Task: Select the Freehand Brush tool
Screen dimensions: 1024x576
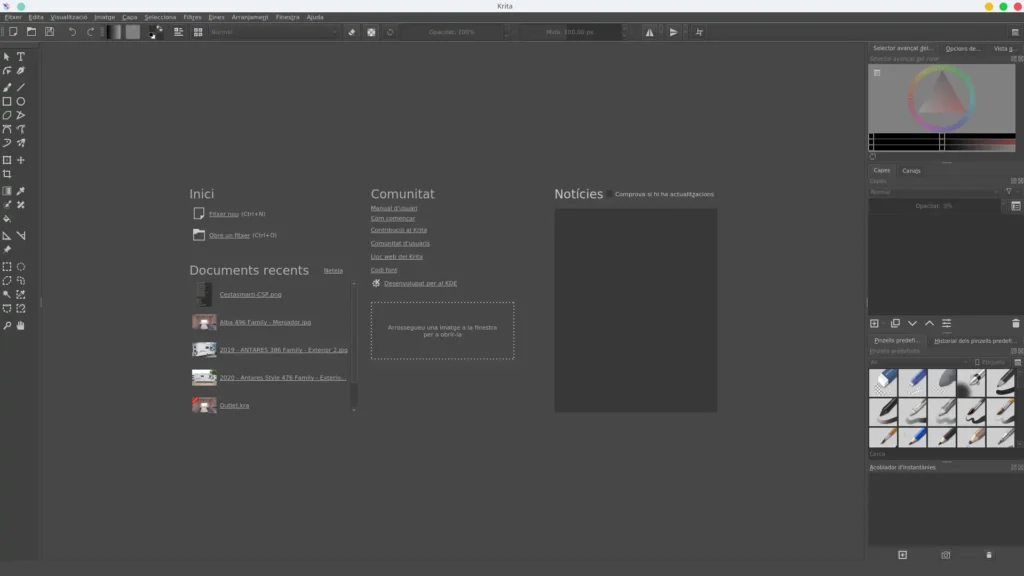Action: (x=7, y=87)
